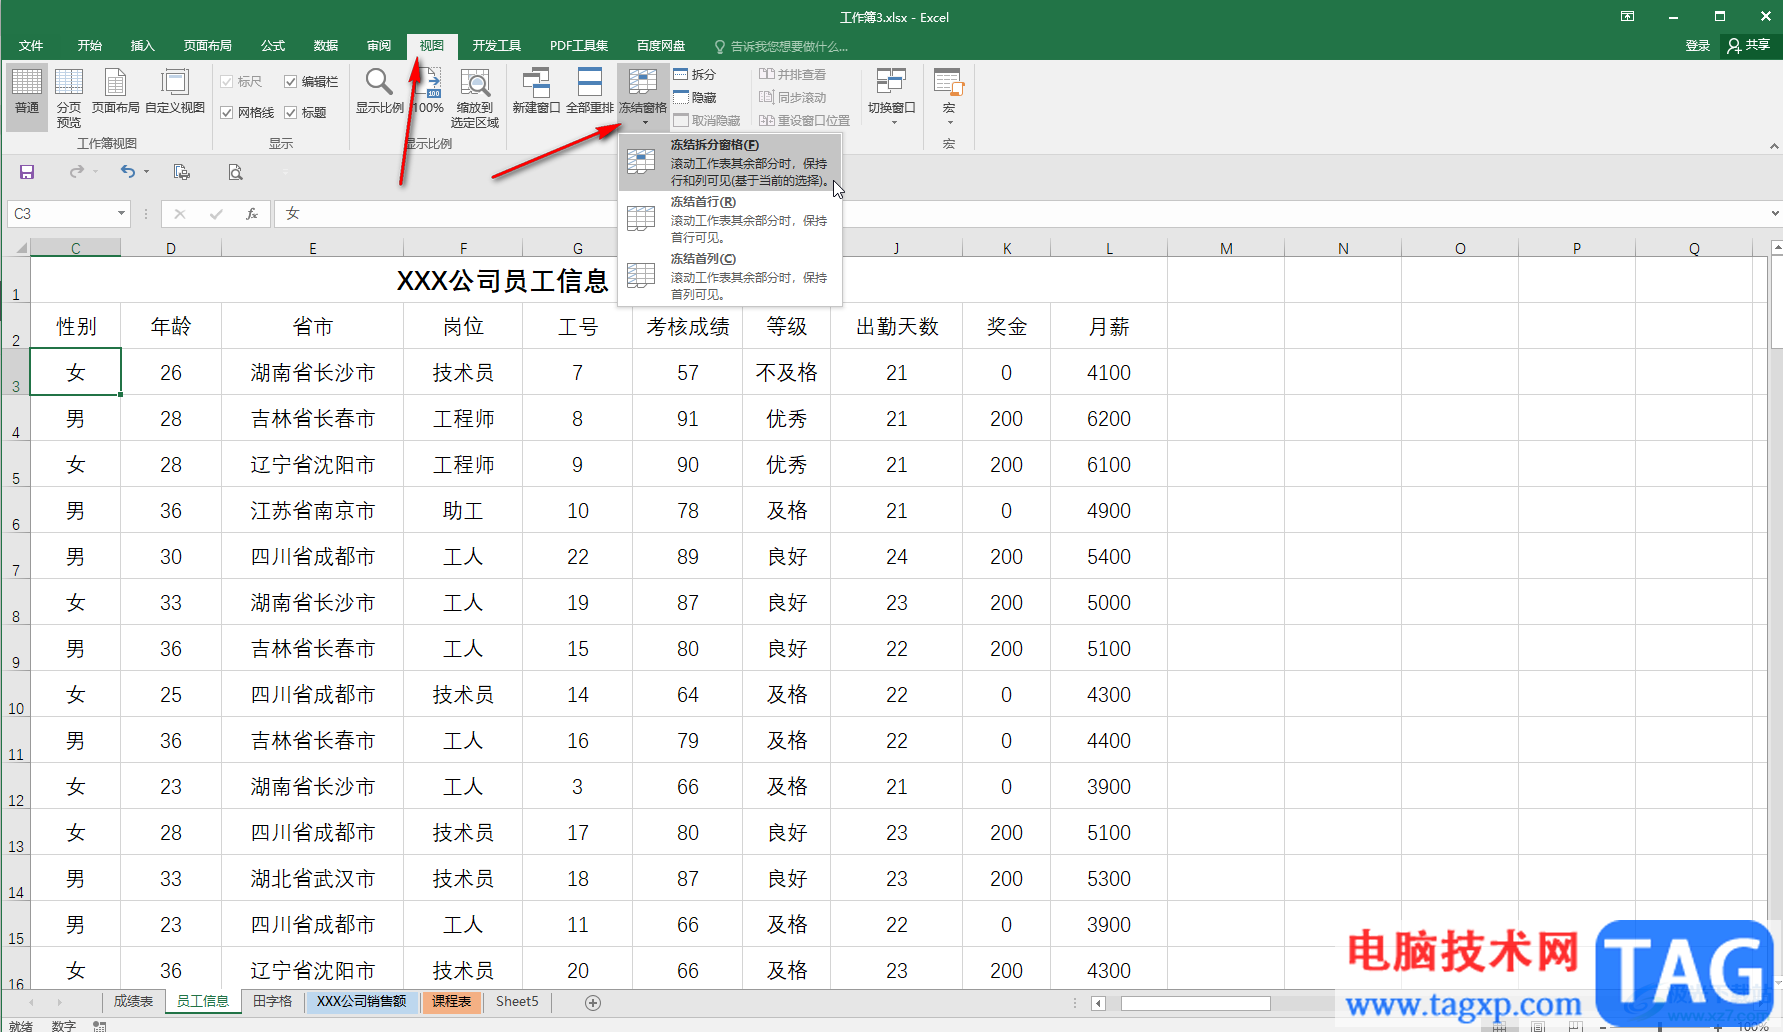Click horizontal scroll left arrow

click(x=1099, y=1003)
